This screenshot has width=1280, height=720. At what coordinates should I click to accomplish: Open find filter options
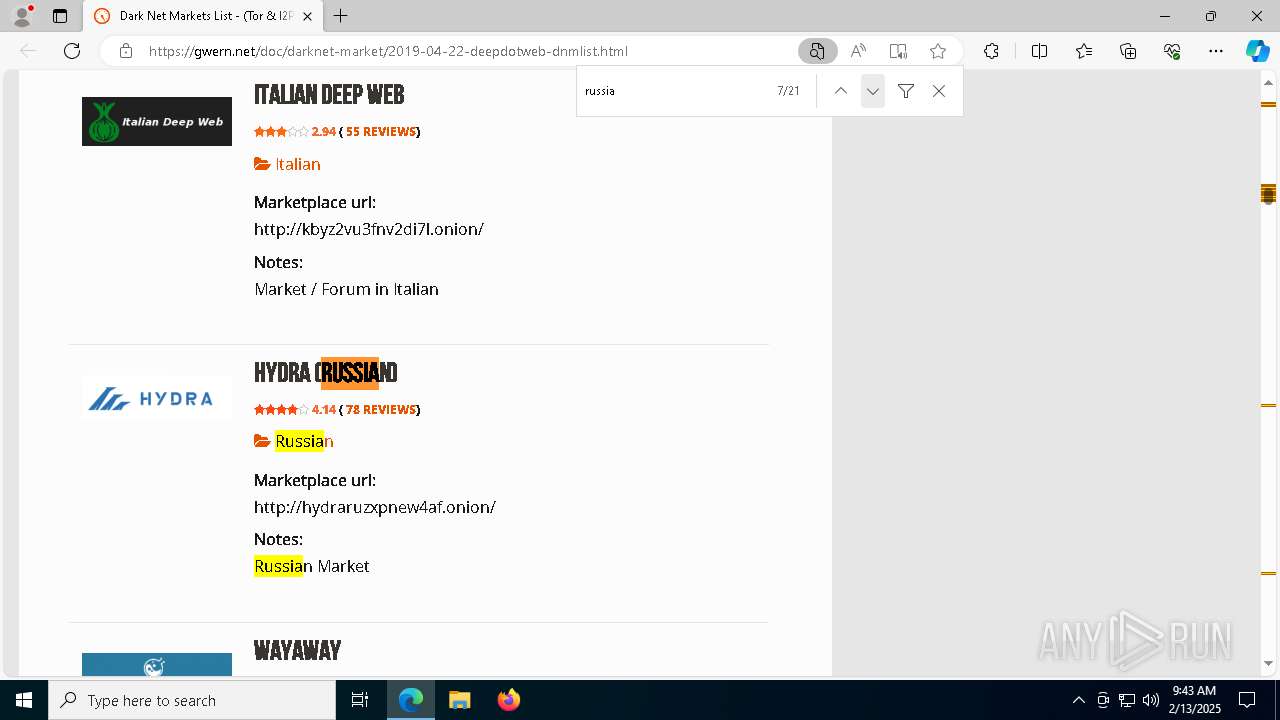click(906, 91)
